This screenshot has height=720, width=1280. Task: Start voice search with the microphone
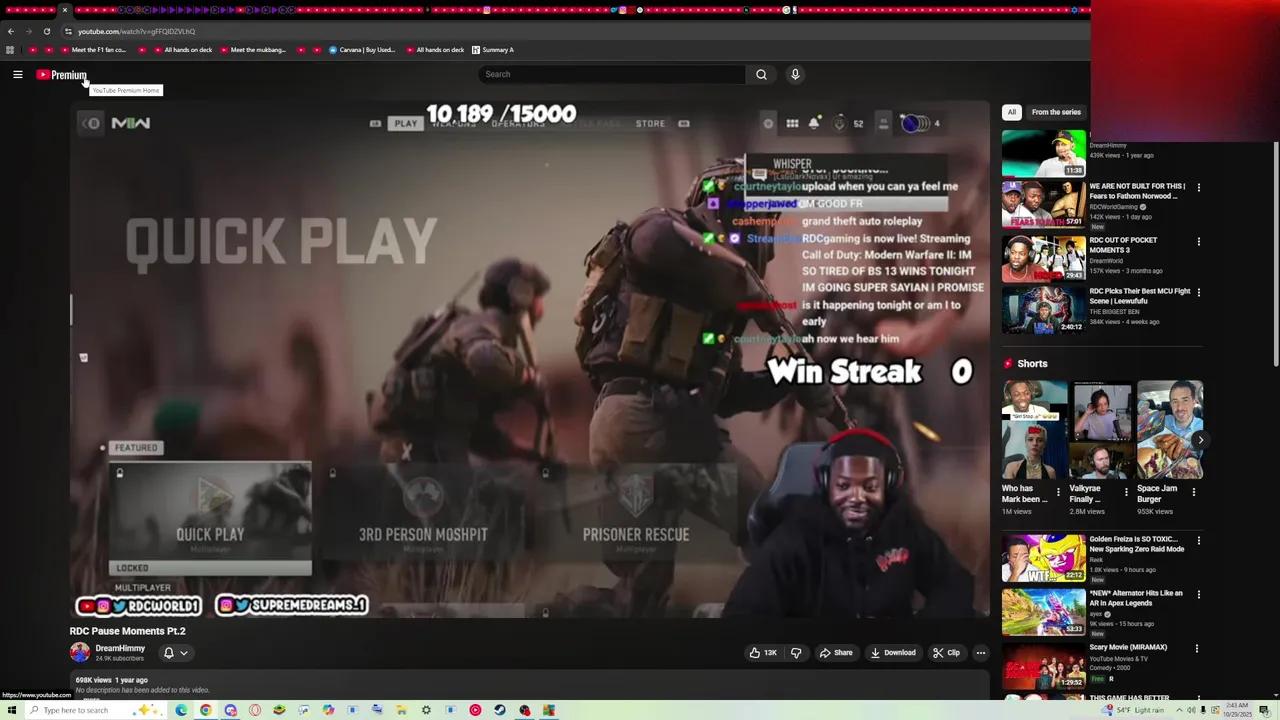[x=795, y=74]
